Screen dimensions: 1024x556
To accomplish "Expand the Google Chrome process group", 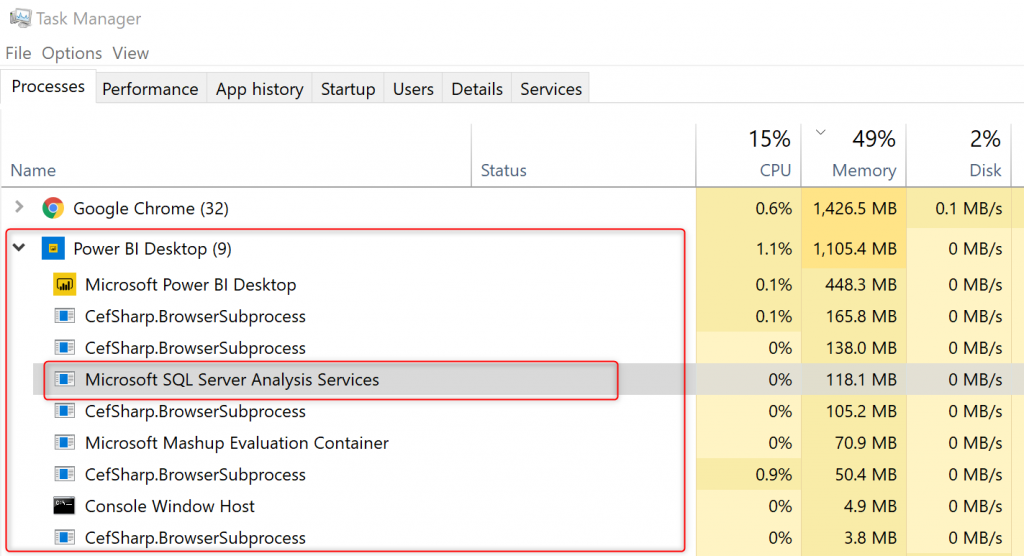I will [19, 208].
